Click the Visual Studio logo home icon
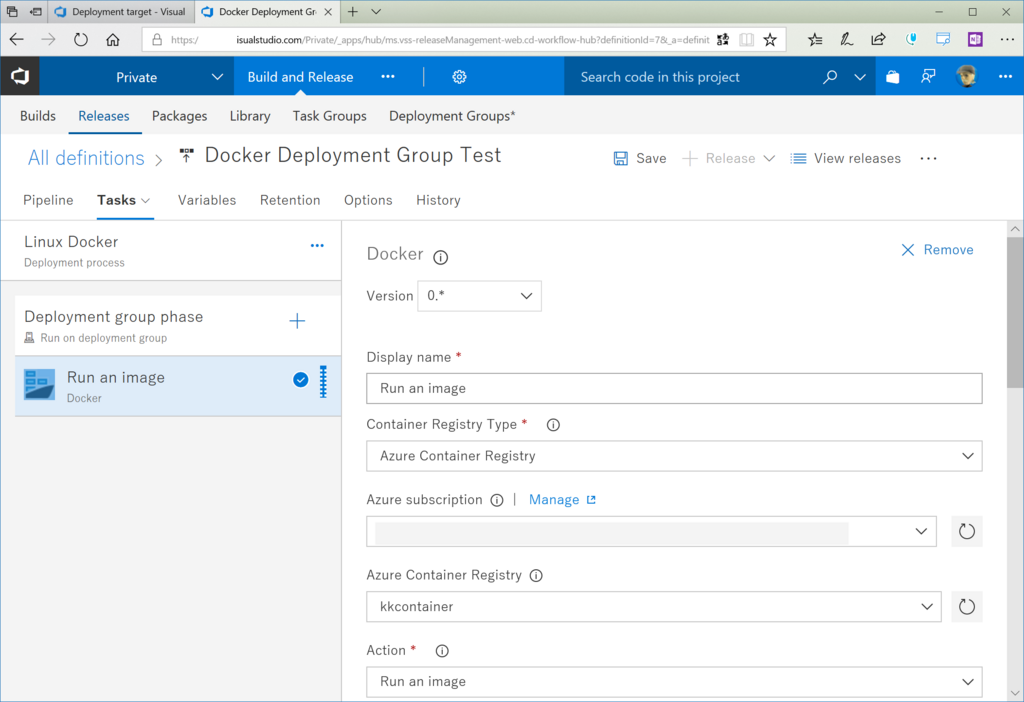Viewport: 1024px width, 702px height. pos(20,76)
